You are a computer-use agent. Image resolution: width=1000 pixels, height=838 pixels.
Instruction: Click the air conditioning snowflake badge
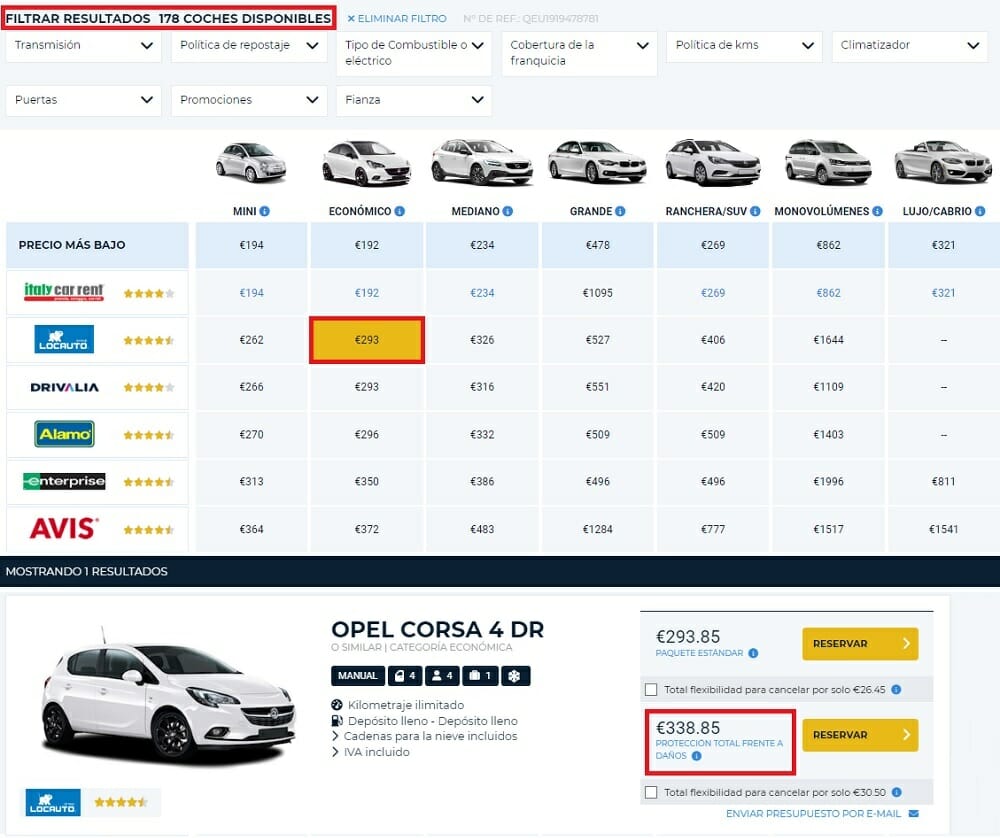click(515, 675)
